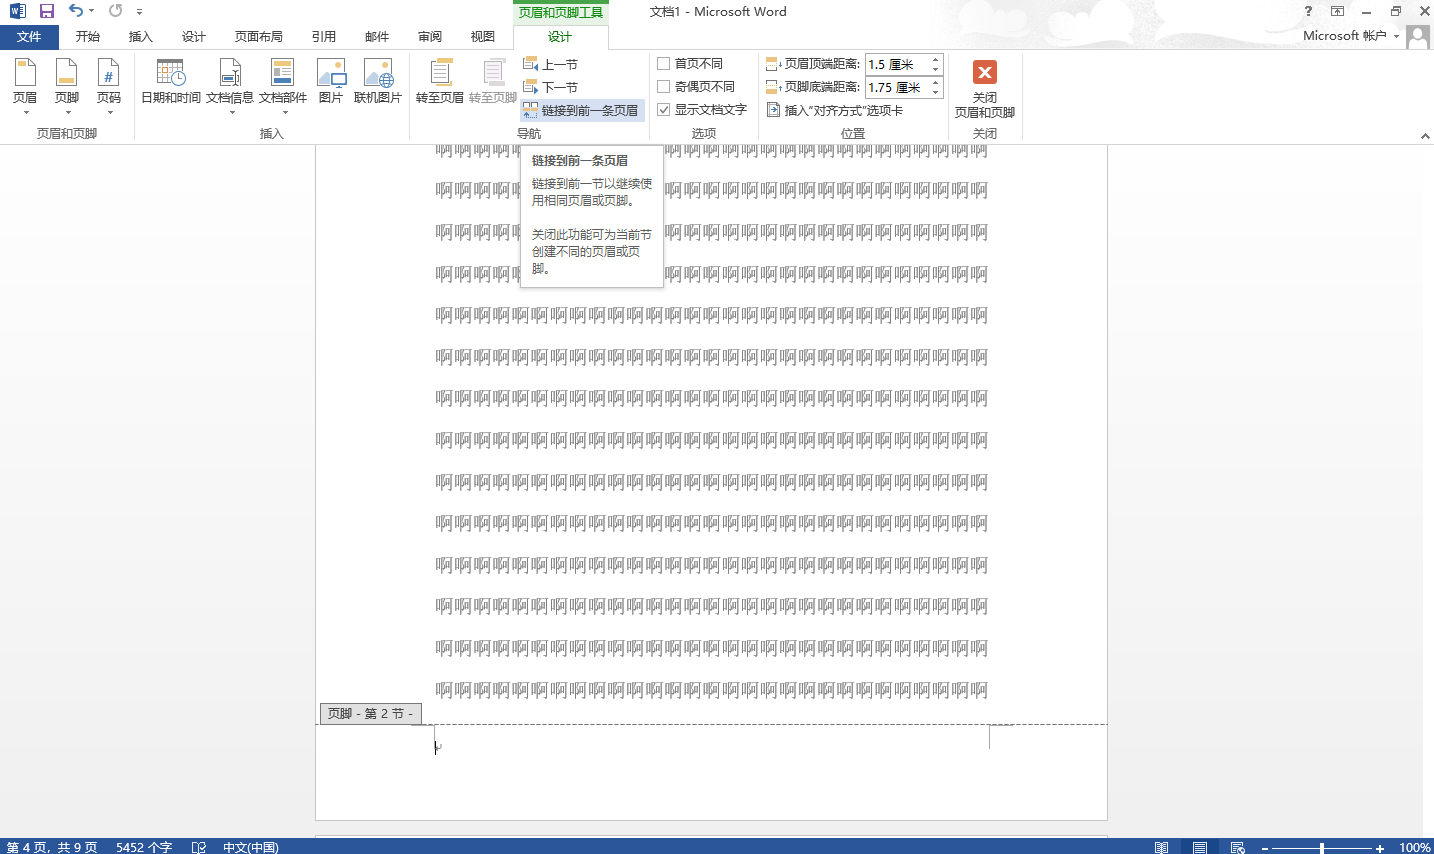The width and height of the screenshot is (1434, 854).
Task: Click the 日期和时间 icon
Action: (171, 82)
